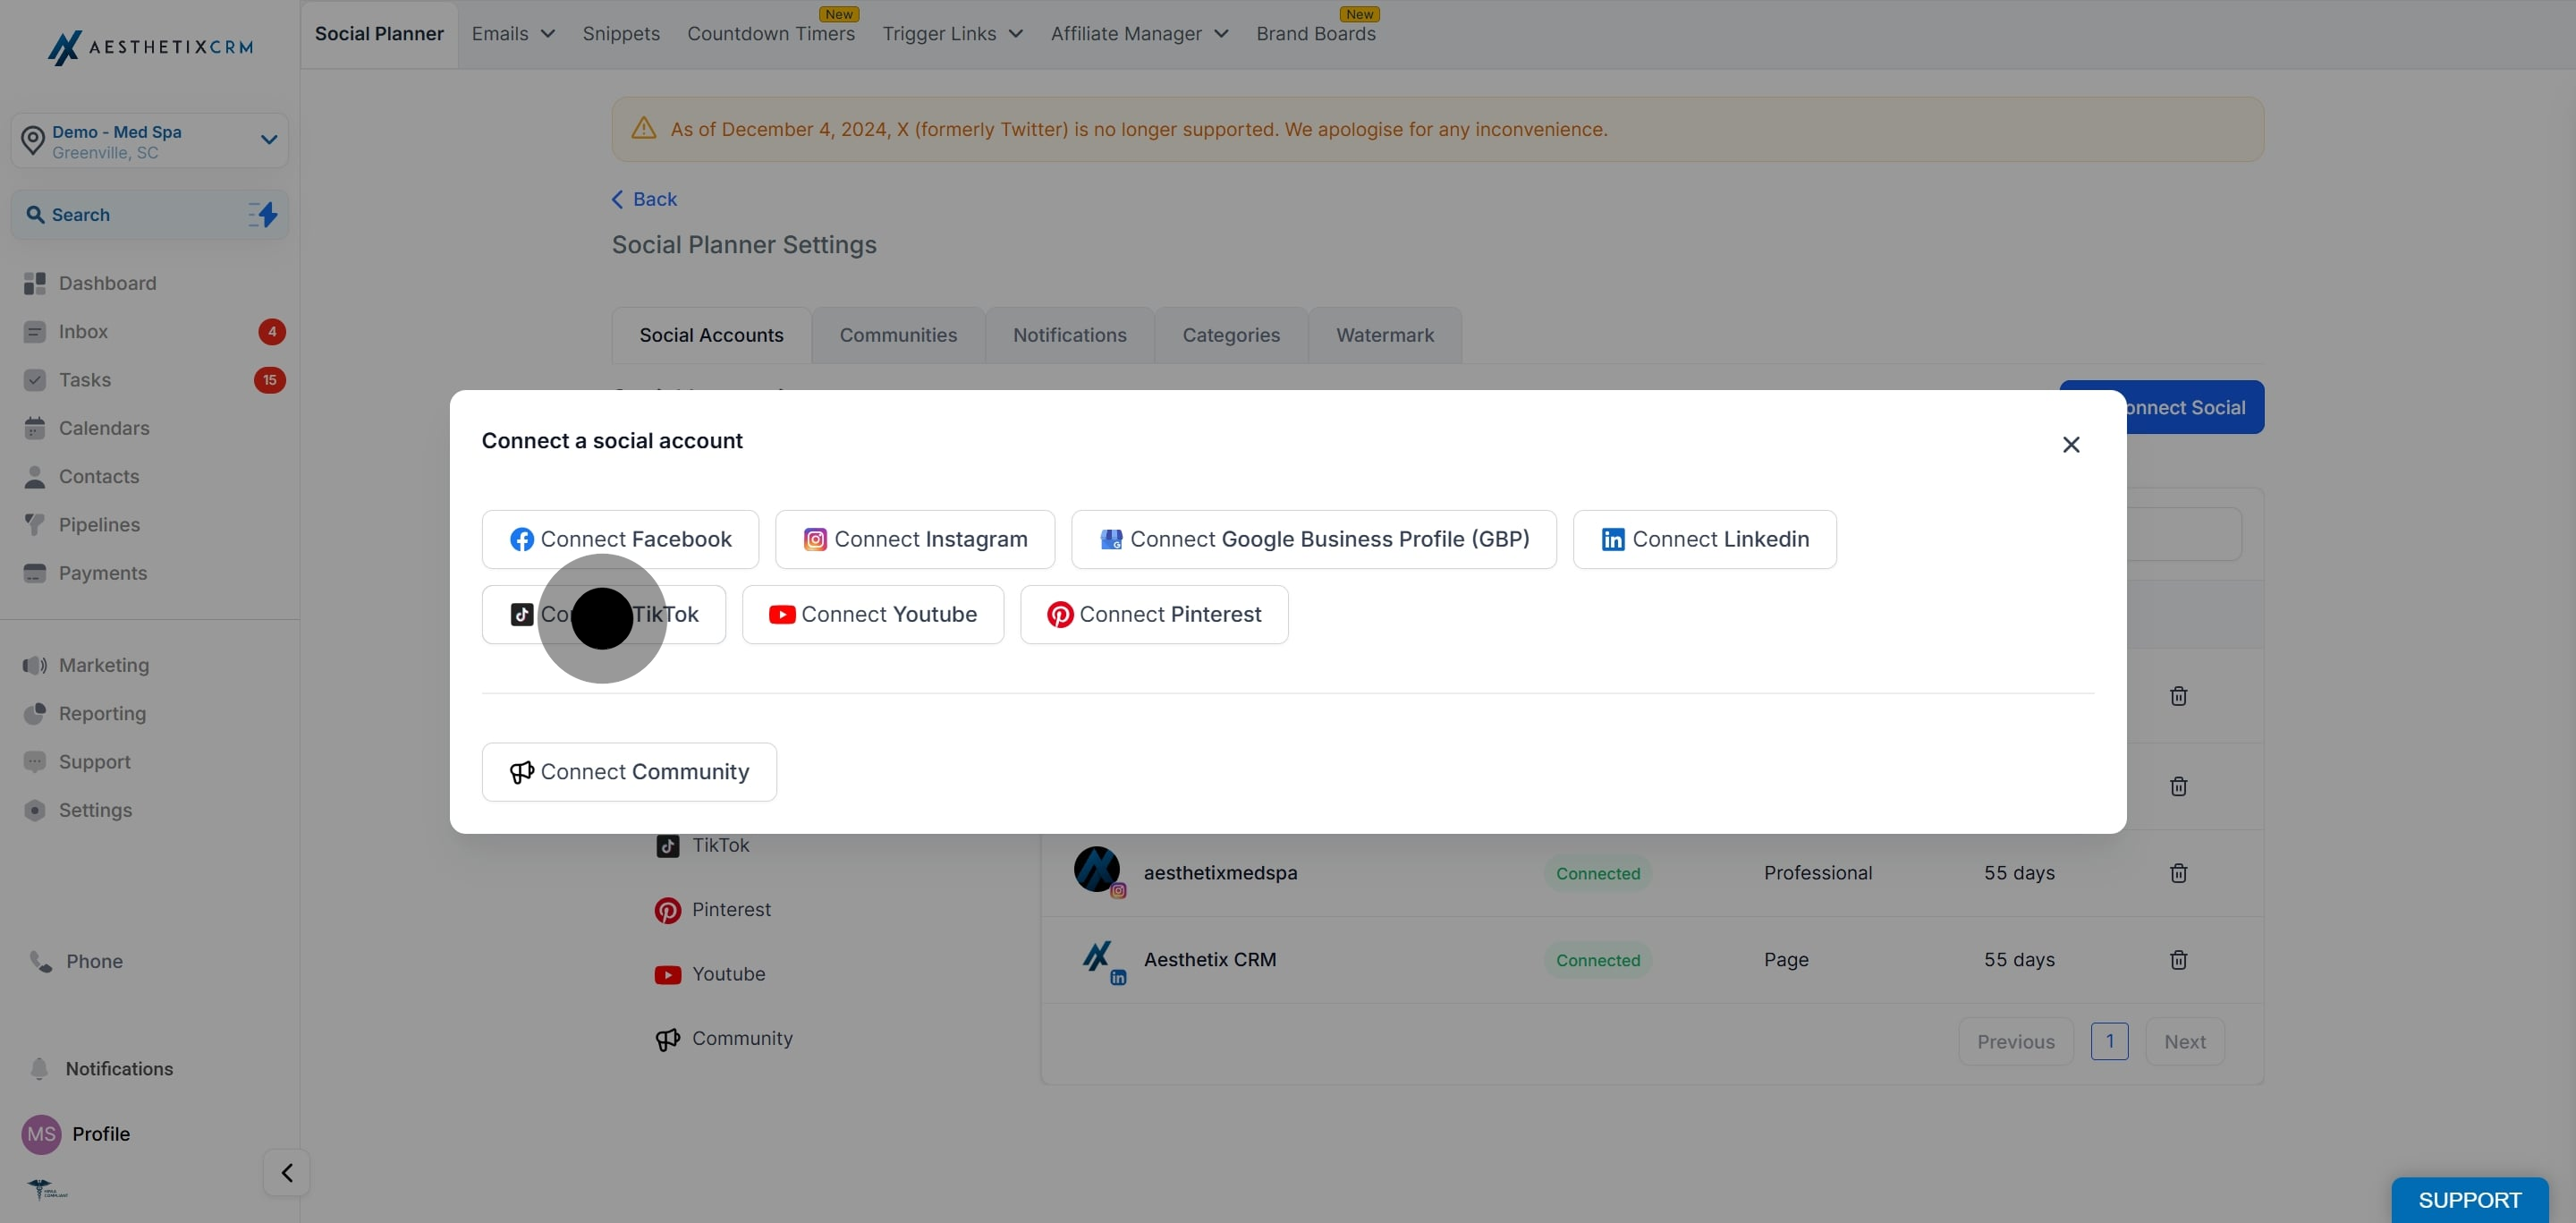Delete the aesthetixmedspa account via trash icon
The width and height of the screenshot is (2576, 1223).
2178,873
